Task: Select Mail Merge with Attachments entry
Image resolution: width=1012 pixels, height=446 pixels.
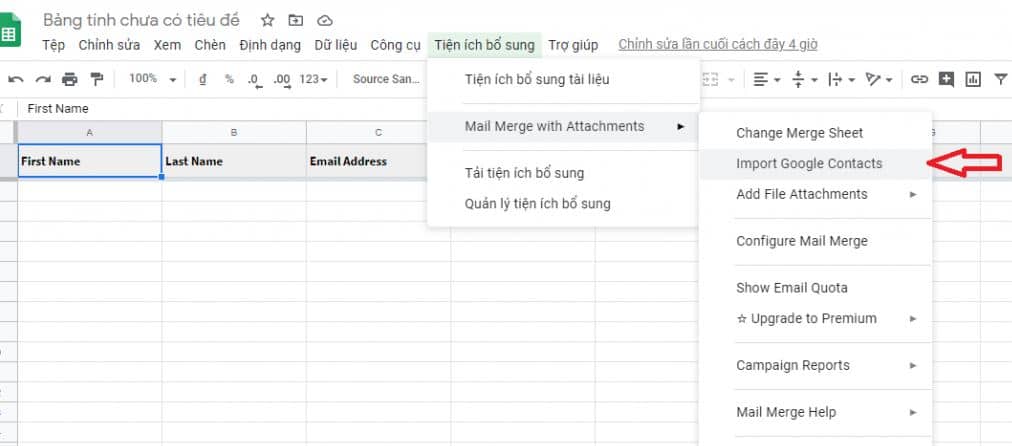Action: click(563, 127)
